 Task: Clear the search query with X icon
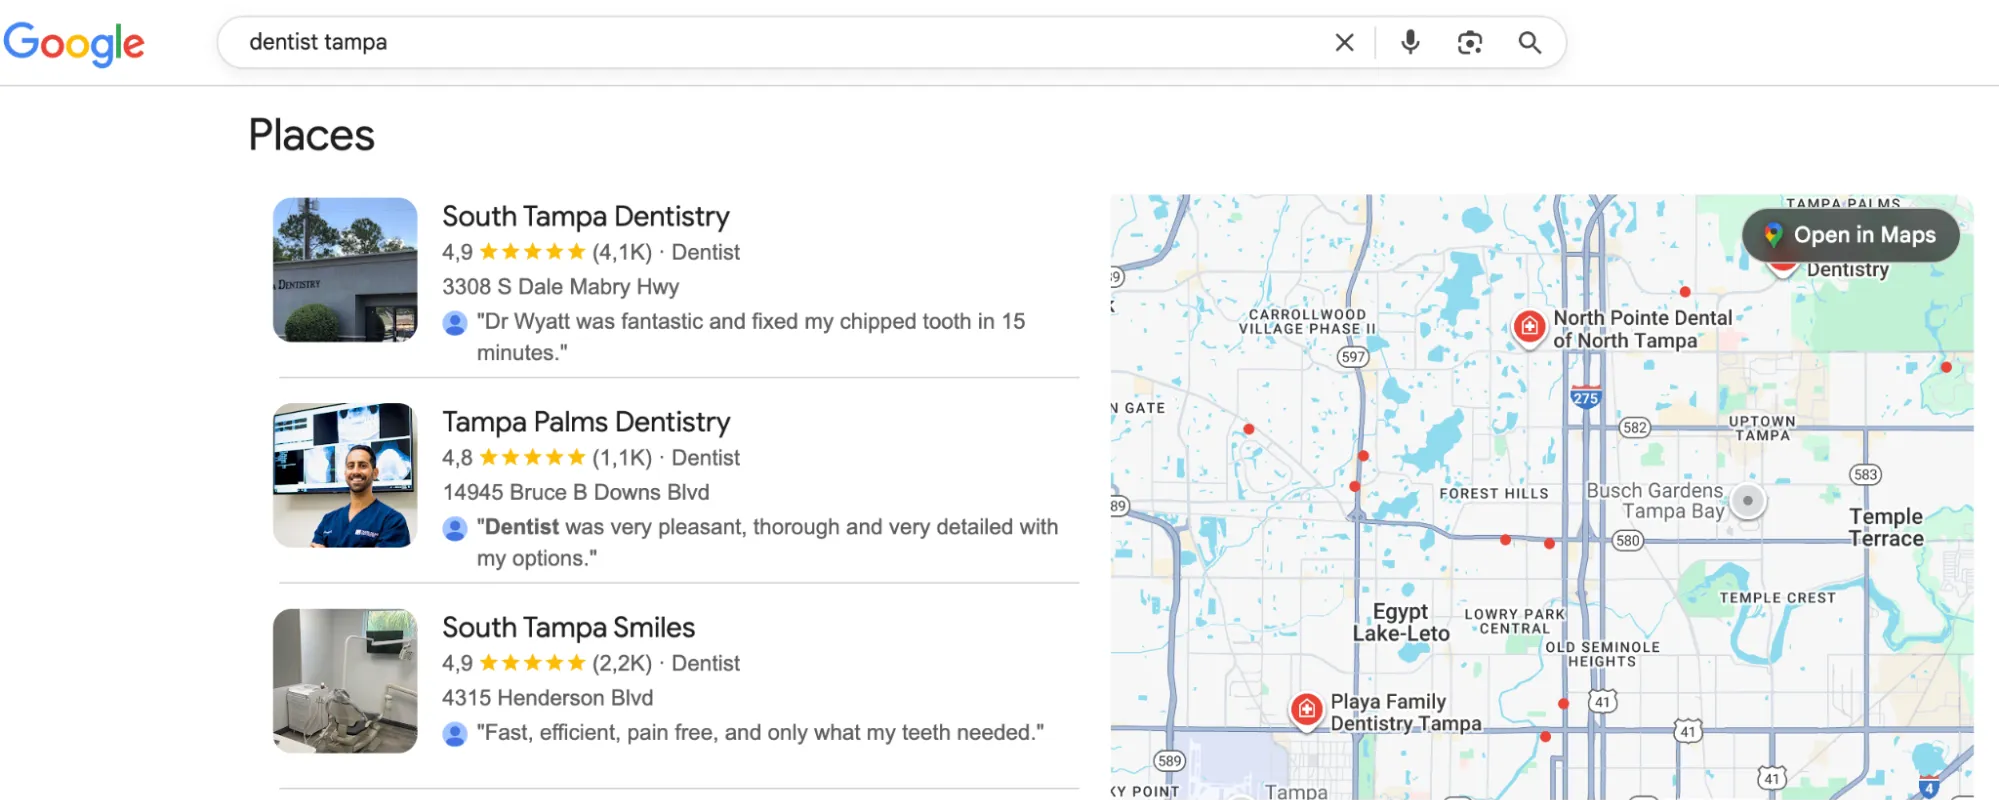(x=1344, y=42)
